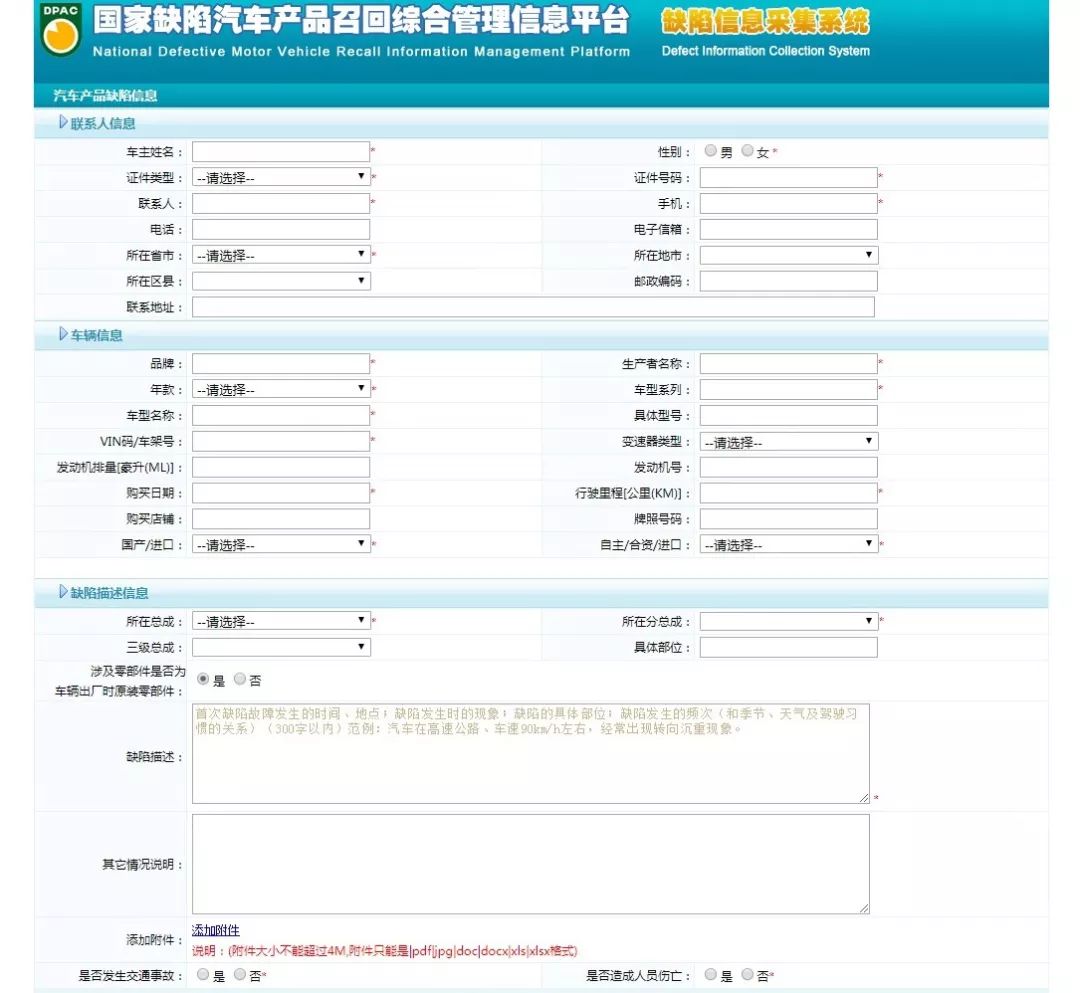Open the 所在区县 dropdown

point(281,281)
